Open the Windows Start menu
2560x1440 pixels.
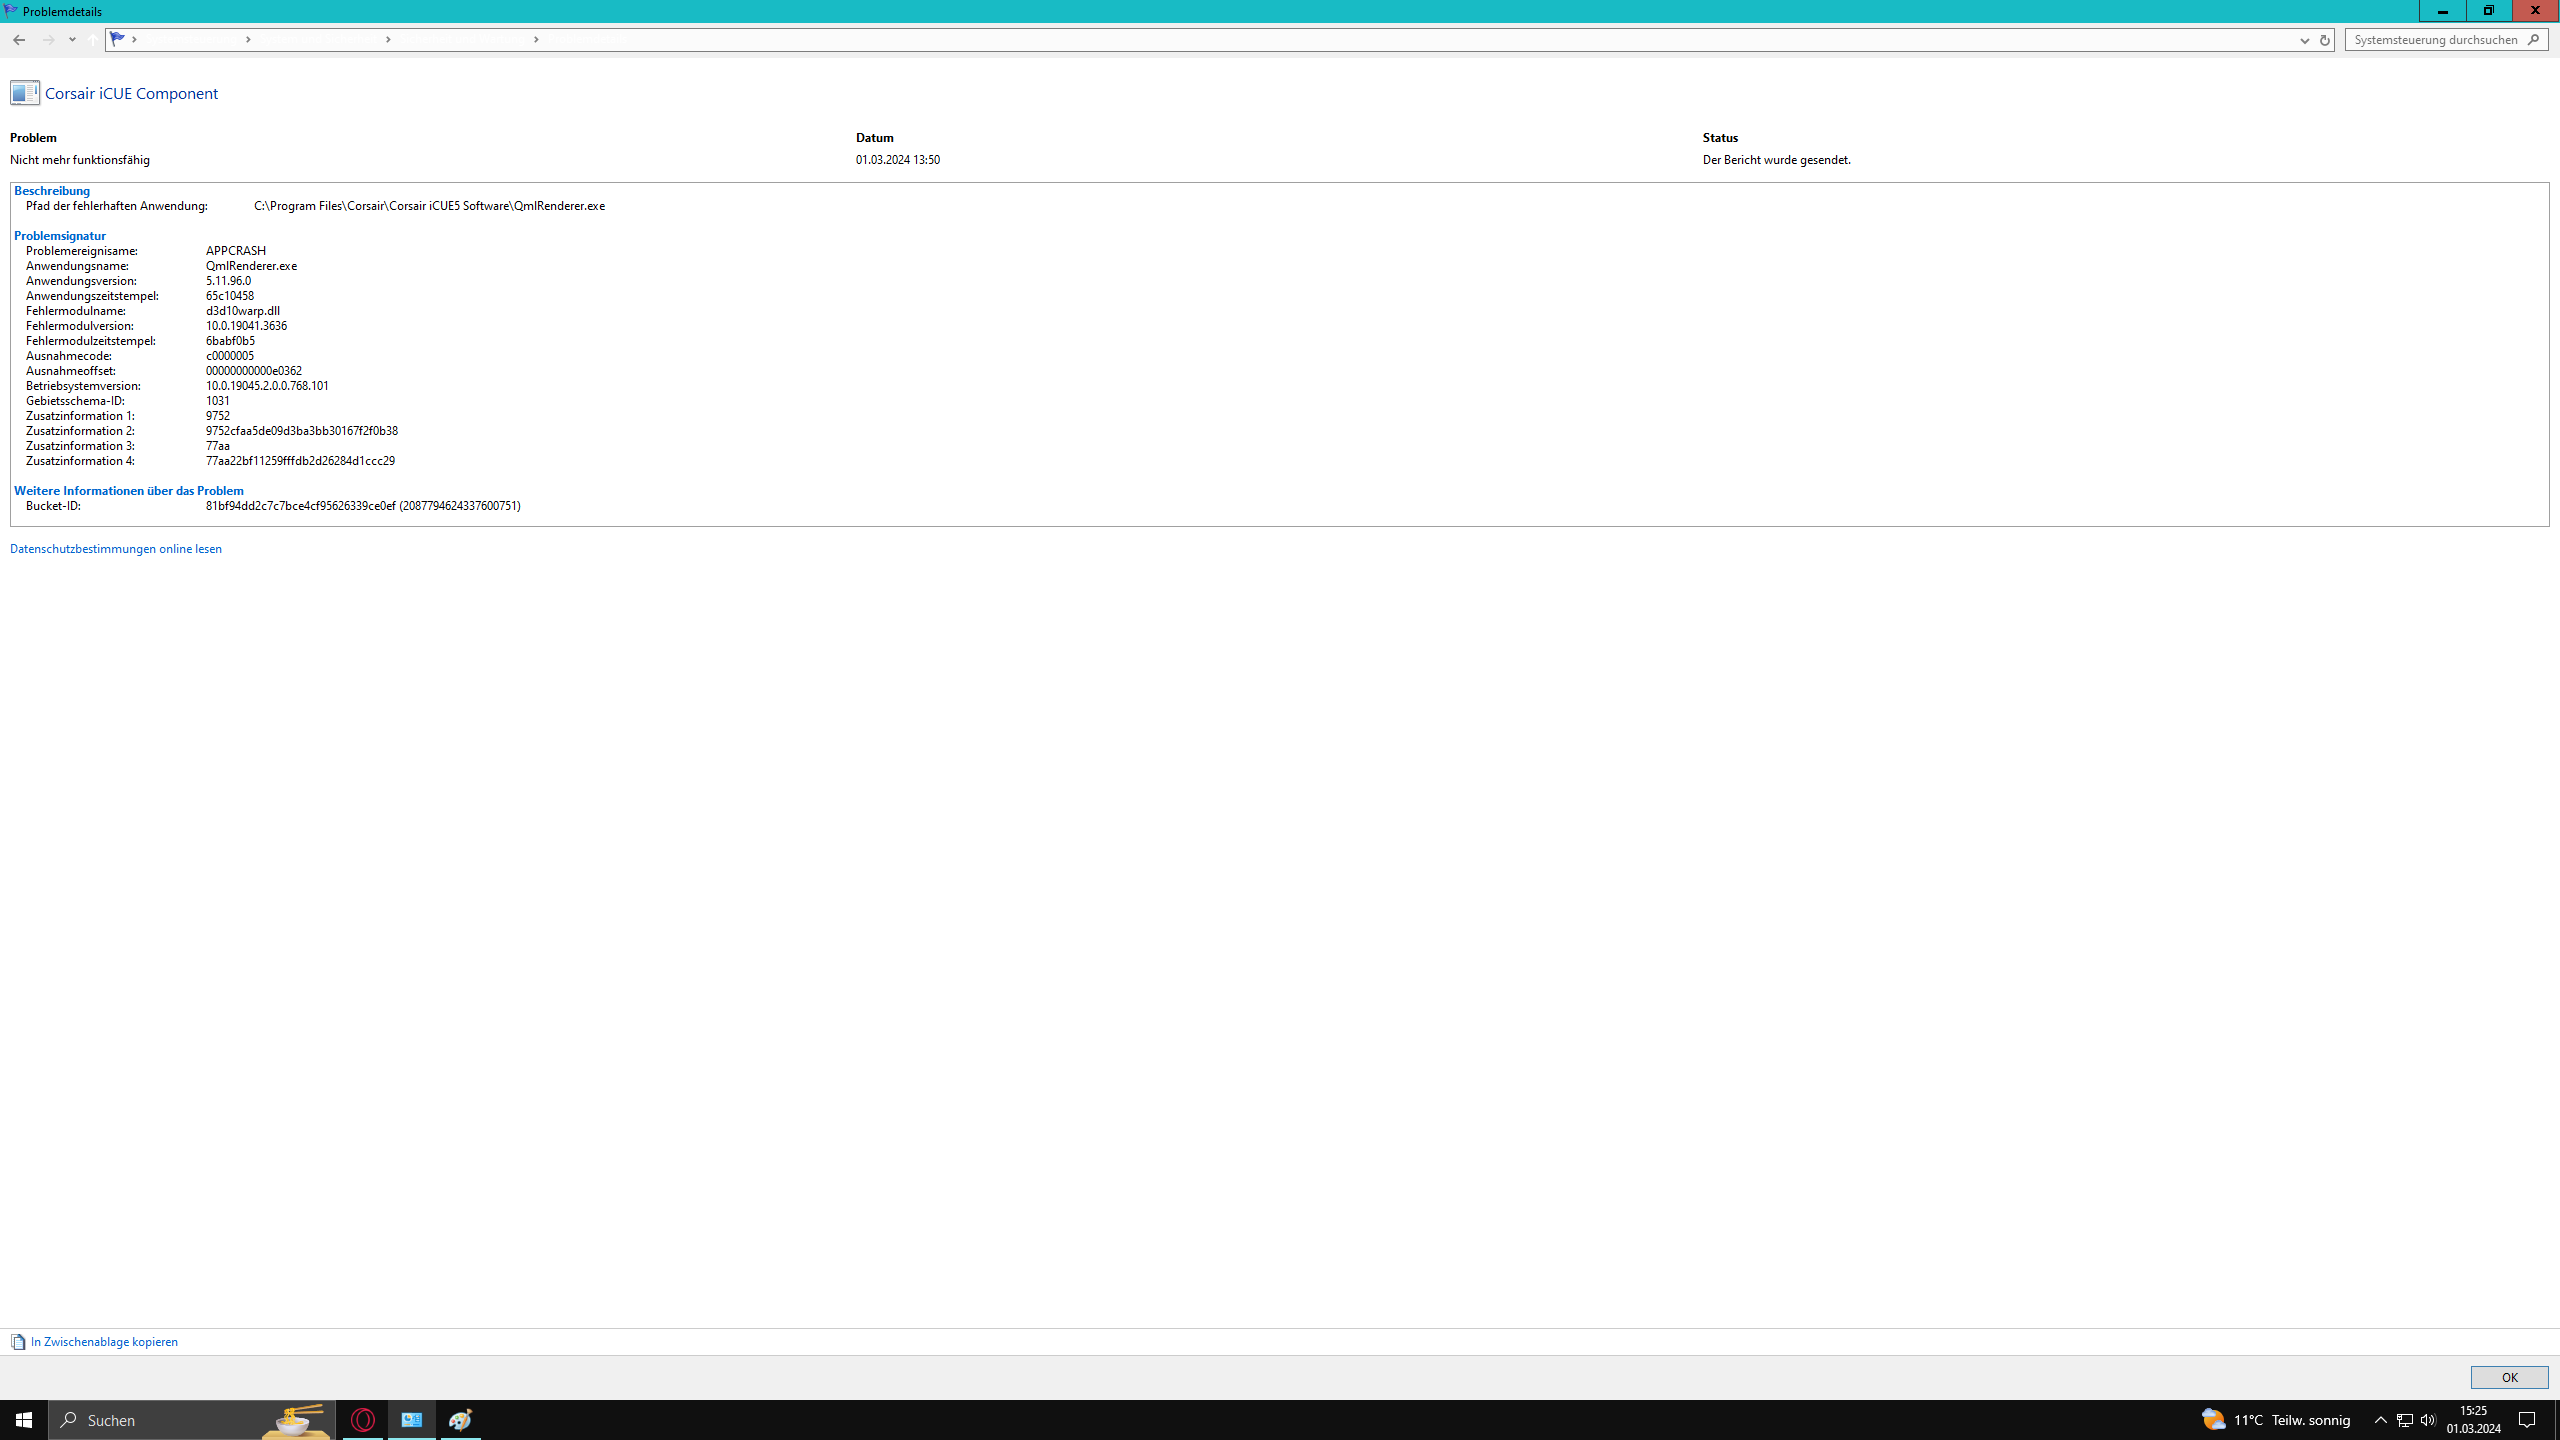(24, 1420)
